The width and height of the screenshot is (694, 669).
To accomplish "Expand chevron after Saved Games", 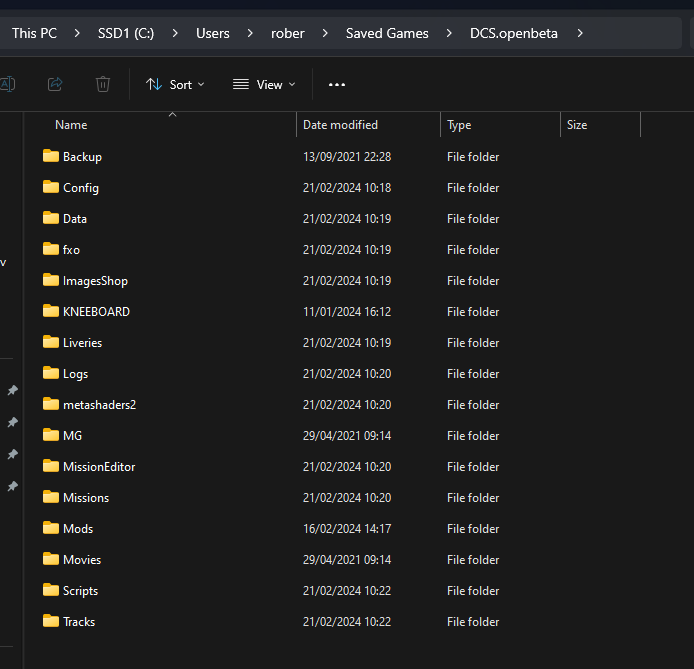I will click(449, 33).
